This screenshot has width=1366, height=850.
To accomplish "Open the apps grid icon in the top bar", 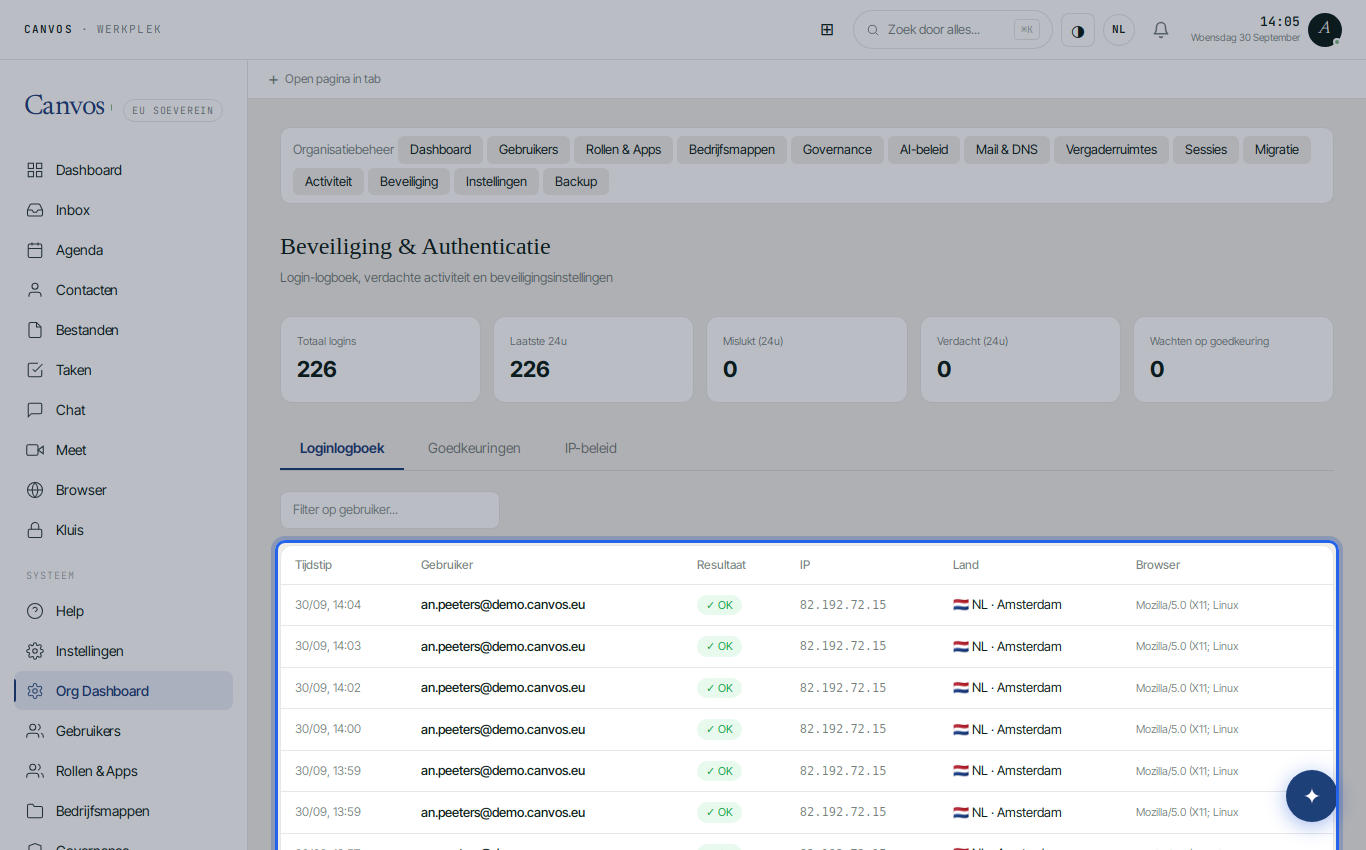I will [x=827, y=30].
